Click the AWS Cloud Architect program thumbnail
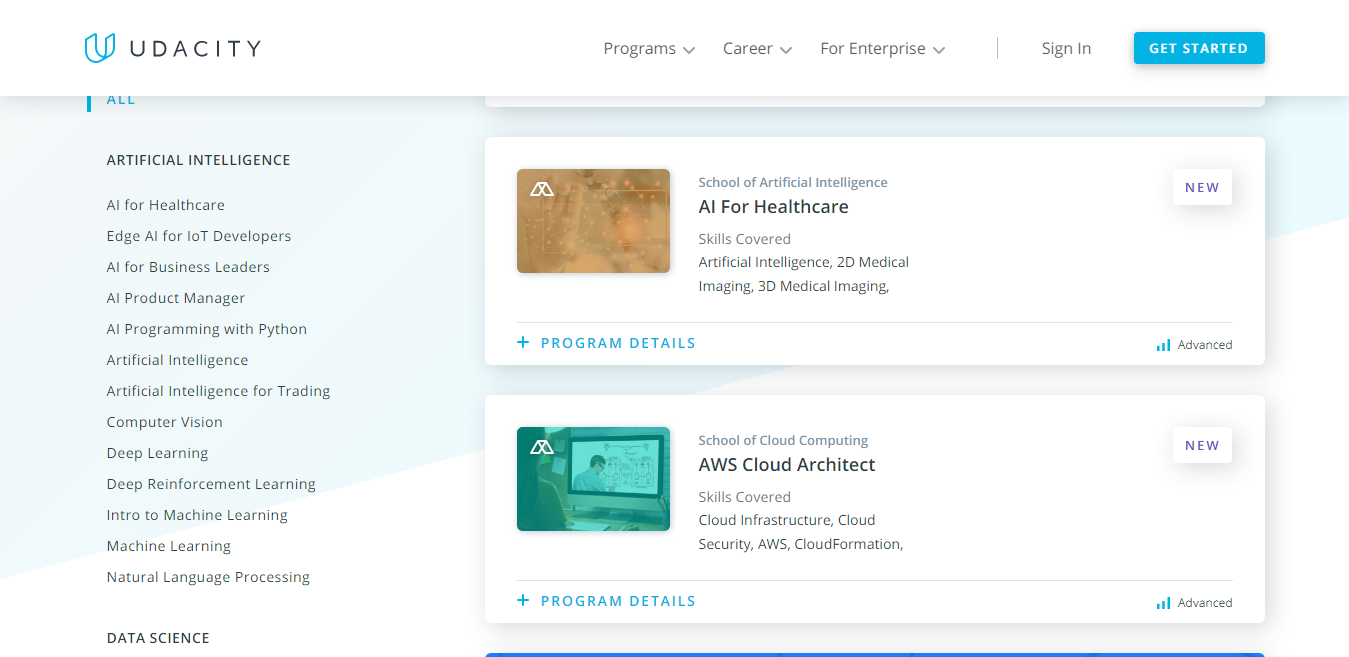The width and height of the screenshot is (1349, 657). pyautogui.click(x=593, y=478)
